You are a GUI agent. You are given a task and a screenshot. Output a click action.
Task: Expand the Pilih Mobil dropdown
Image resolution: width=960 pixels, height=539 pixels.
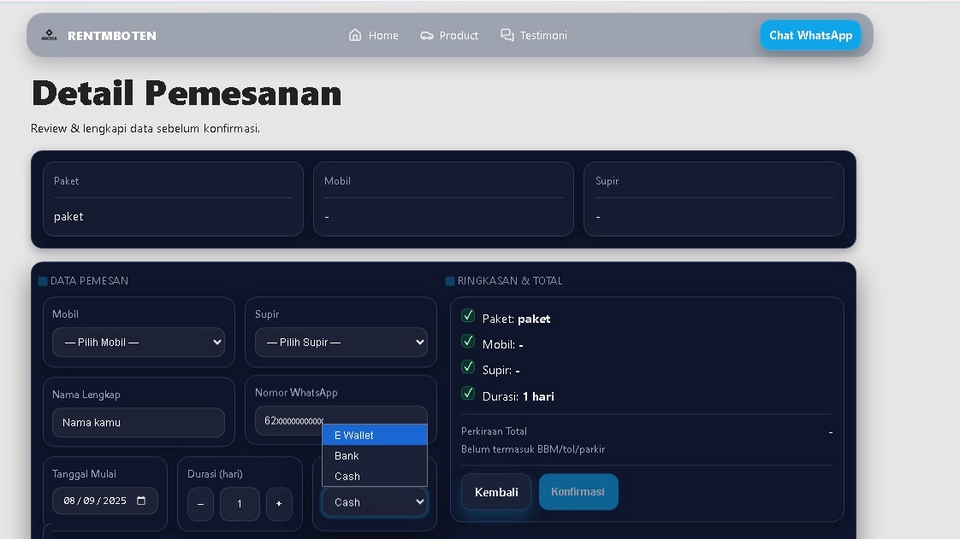click(138, 342)
